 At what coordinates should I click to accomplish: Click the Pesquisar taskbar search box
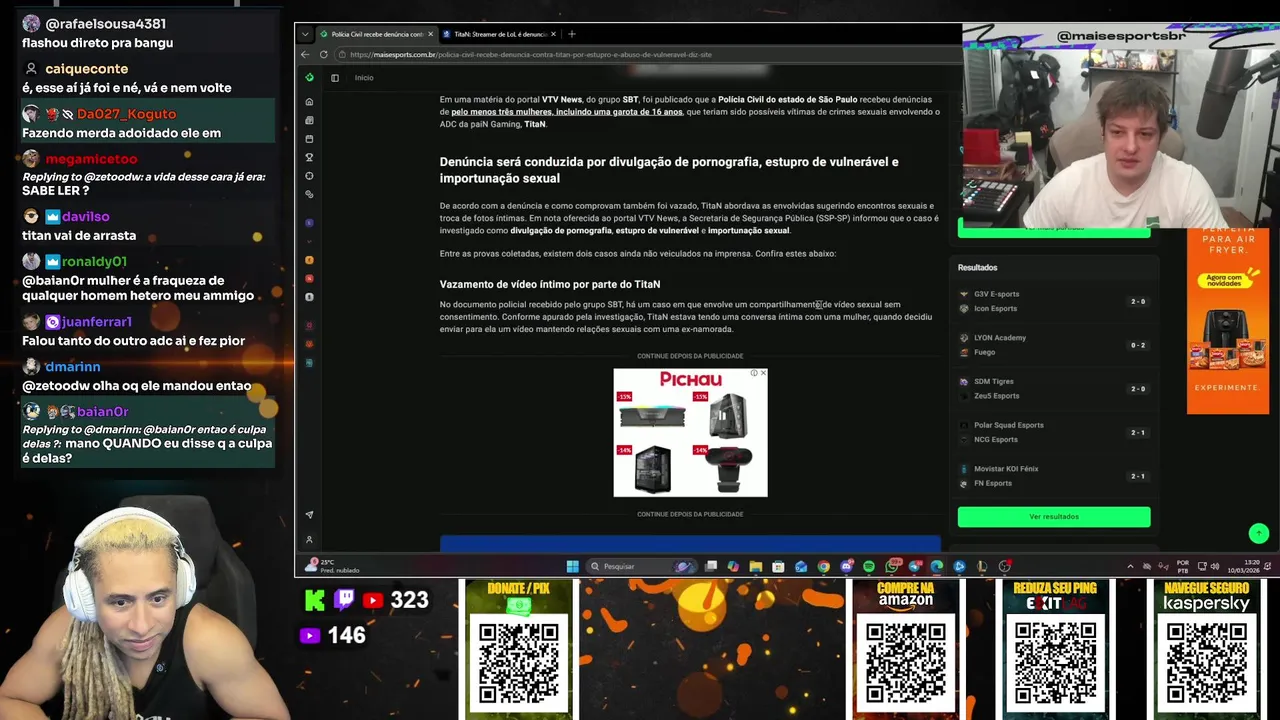tap(640, 566)
